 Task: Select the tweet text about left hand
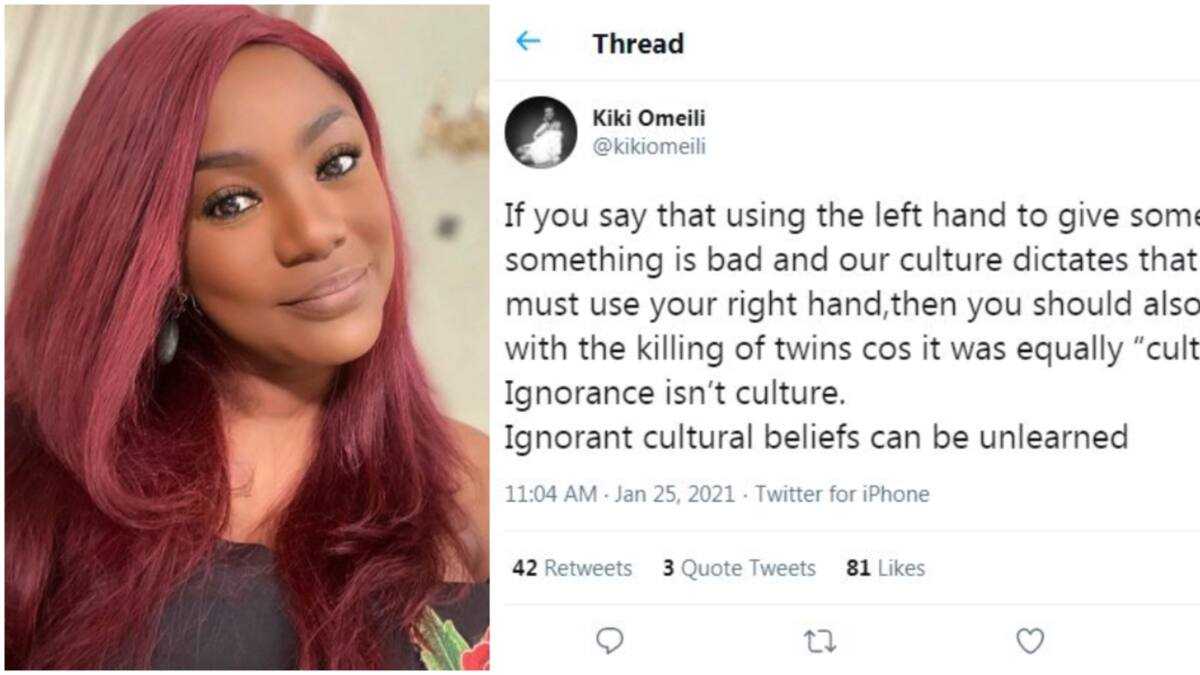click(x=852, y=325)
